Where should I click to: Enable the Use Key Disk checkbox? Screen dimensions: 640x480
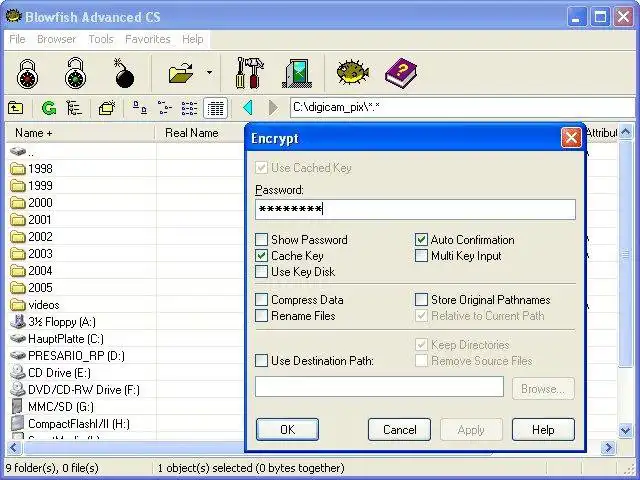(x=261, y=271)
